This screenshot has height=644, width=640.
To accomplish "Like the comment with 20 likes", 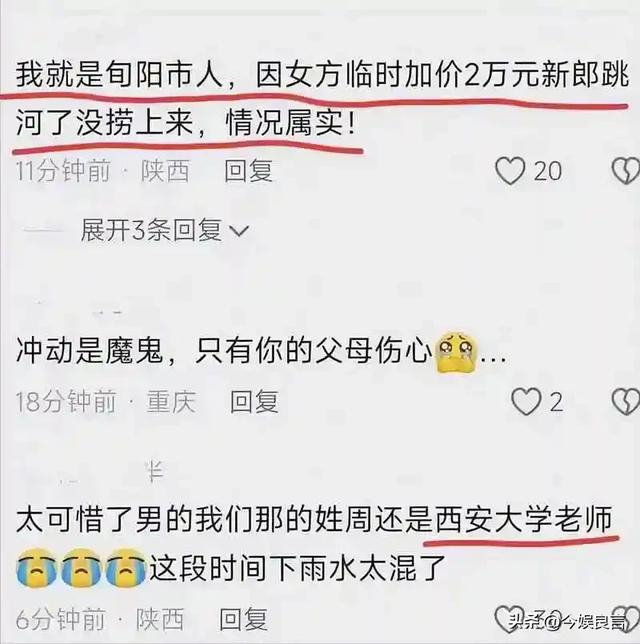I will click(510, 170).
